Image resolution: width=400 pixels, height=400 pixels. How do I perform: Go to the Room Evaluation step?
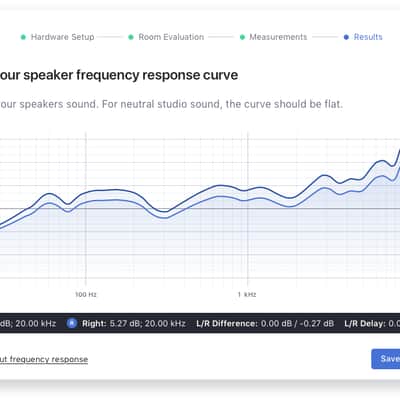(x=171, y=37)
